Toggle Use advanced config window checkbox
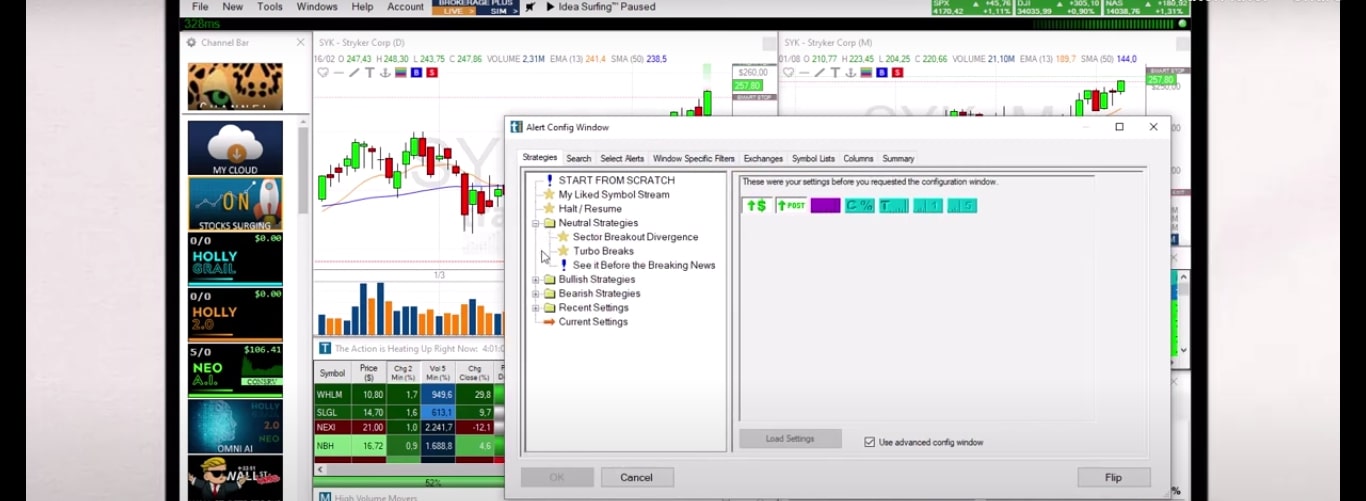 click(870, 442)
